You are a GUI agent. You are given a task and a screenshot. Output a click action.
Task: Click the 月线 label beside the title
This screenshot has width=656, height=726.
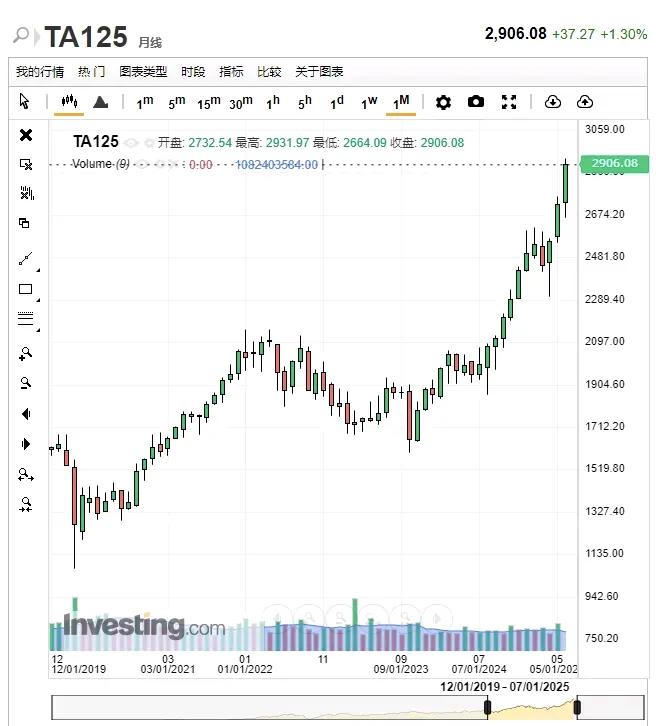[150, 43]
